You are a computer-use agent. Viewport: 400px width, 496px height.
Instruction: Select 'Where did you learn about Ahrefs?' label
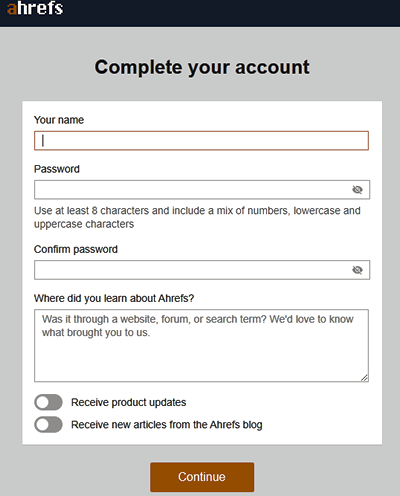[114, 298]
